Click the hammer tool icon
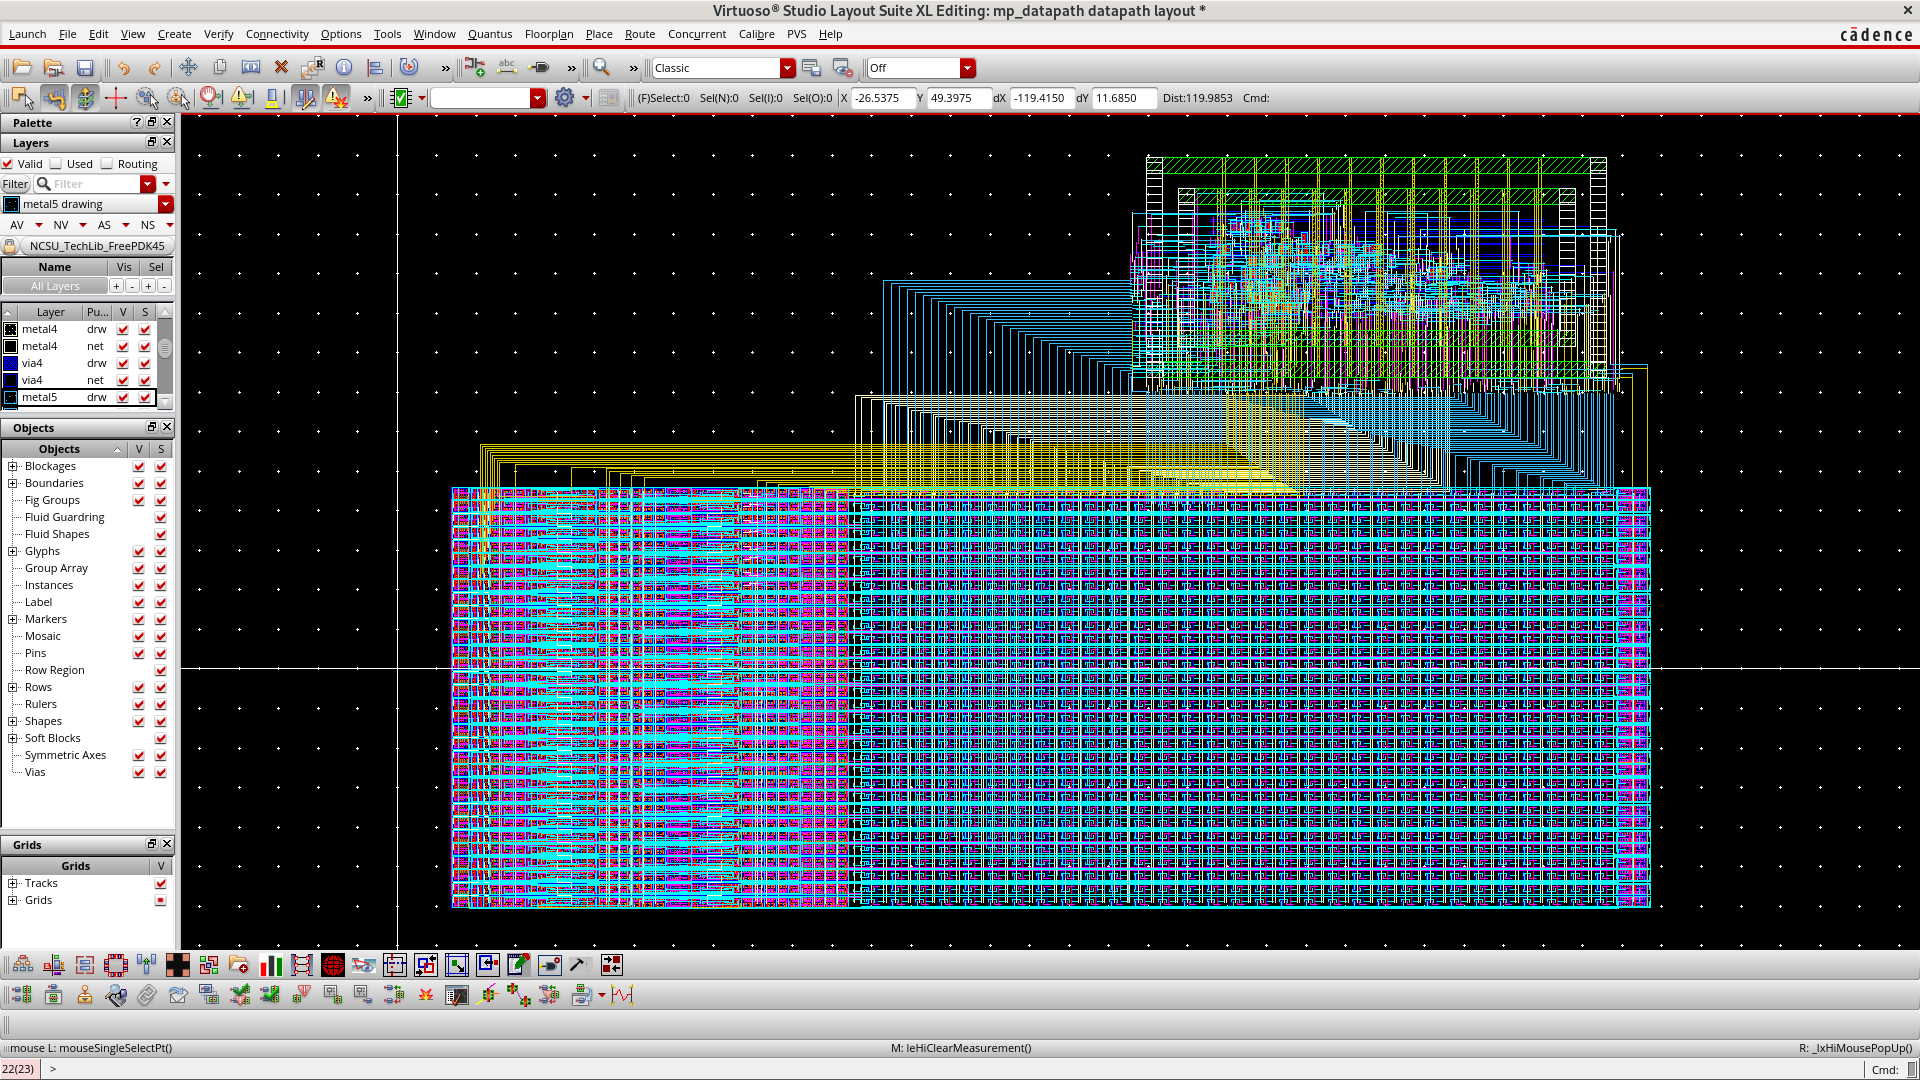Image resolution: width=1920 pixels, height=1080 pixels. (x=578, y=965)
